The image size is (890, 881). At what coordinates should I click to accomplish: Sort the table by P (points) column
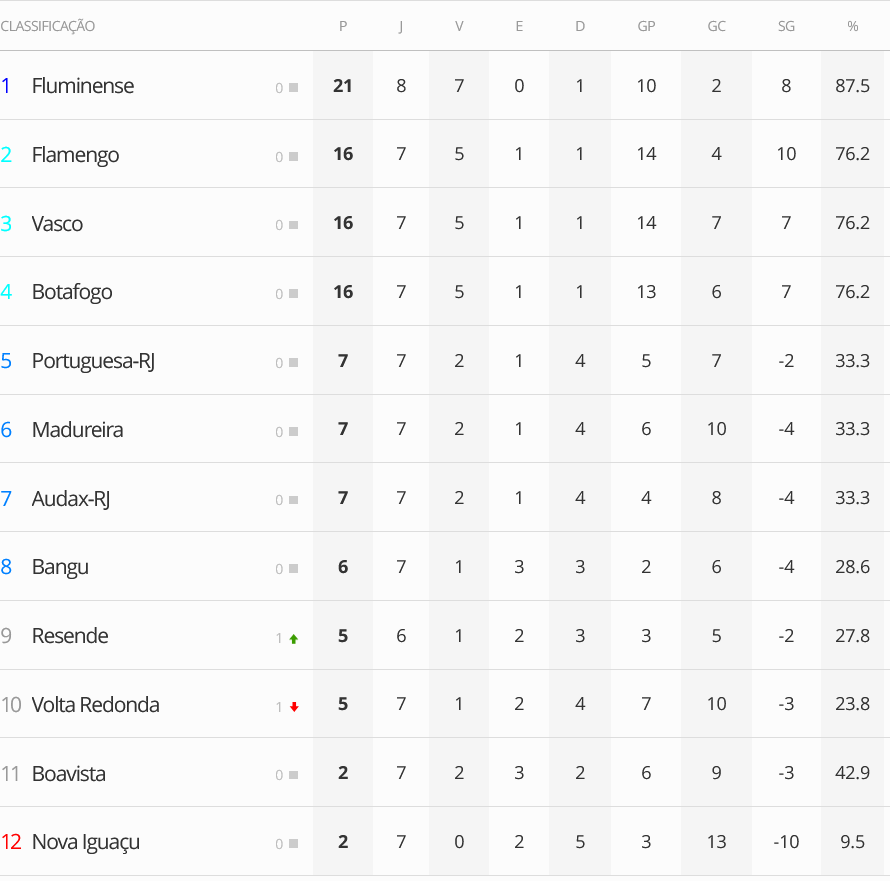click(343, 26)
